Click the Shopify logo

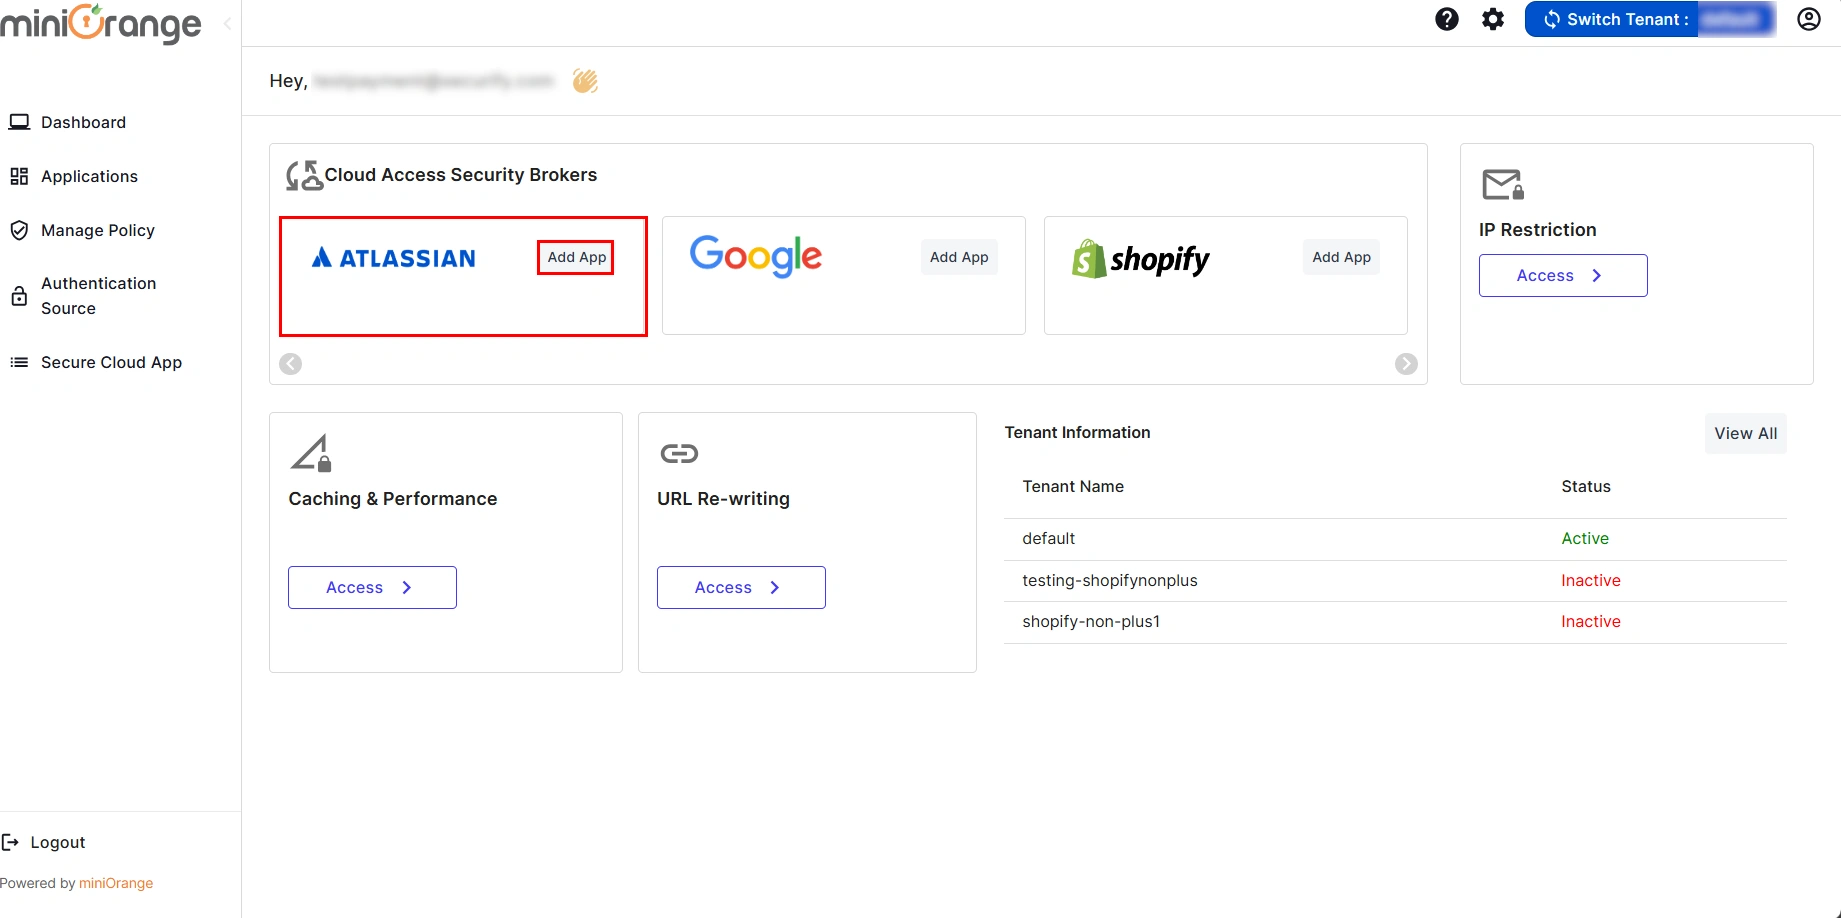tap(1141, 259)
